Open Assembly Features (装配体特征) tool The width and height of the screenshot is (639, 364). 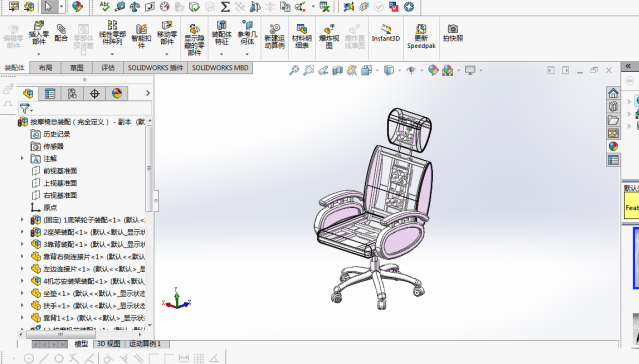[221, 33]
